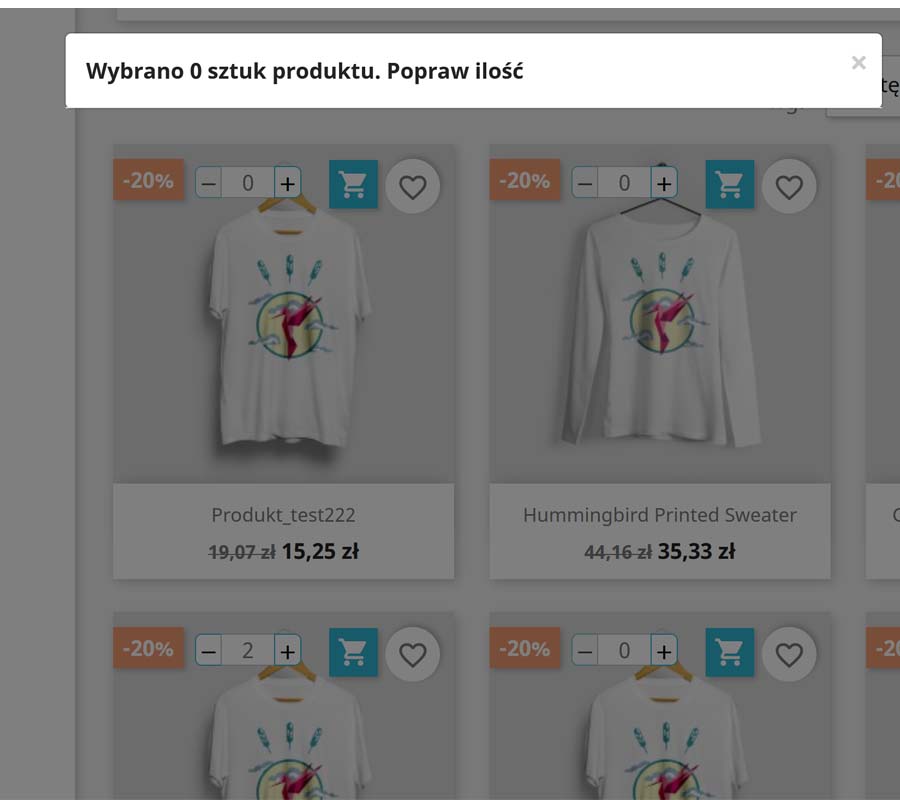Viewport: 900px width, 800px height.
Task: Increase quantity for Produkt_test222
Action: click(288, 183)
